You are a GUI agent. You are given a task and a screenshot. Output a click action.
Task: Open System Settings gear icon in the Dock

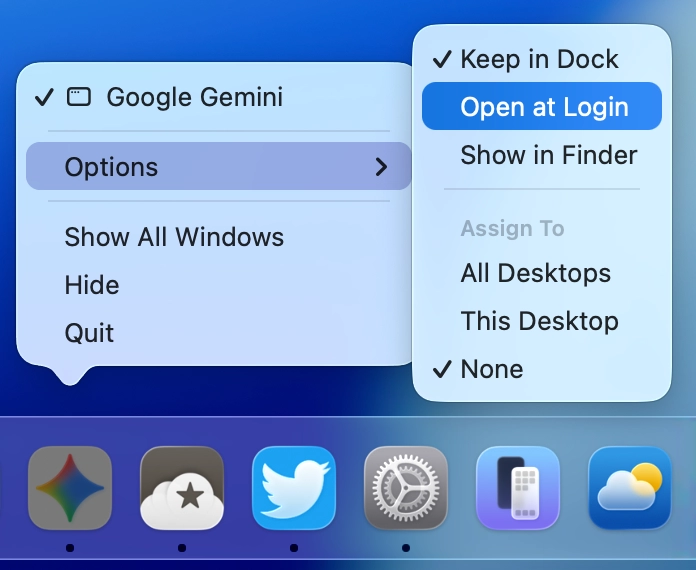pyautogui.click(x=405, y=487)
